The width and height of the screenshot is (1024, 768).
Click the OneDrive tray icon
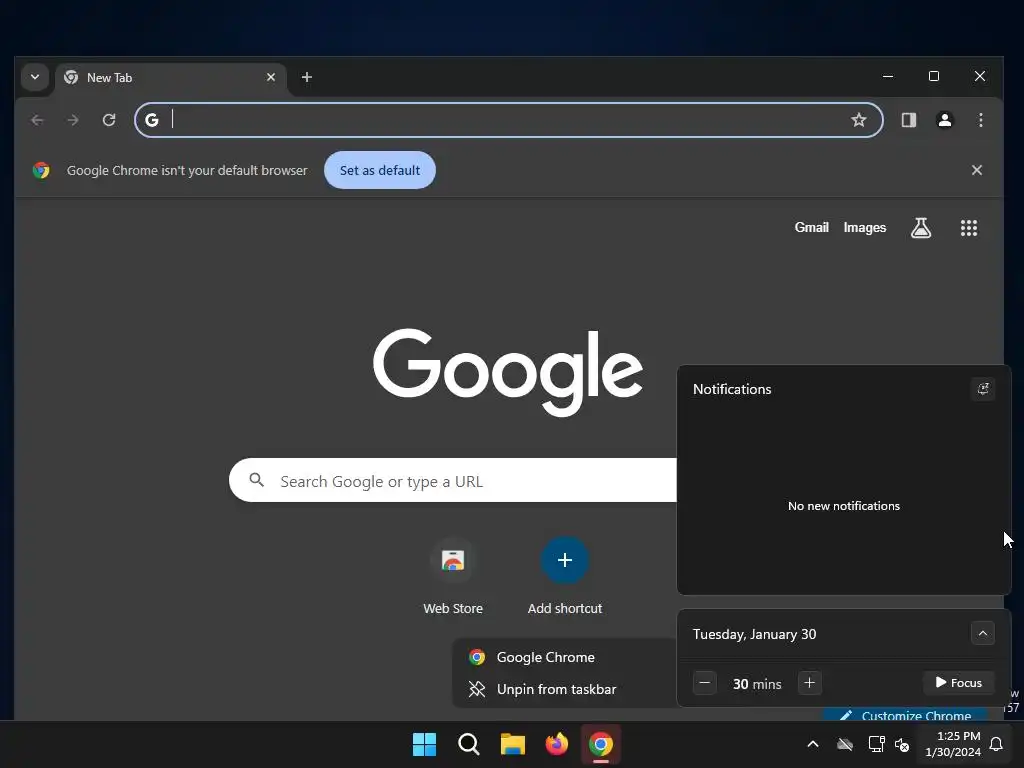845,744
